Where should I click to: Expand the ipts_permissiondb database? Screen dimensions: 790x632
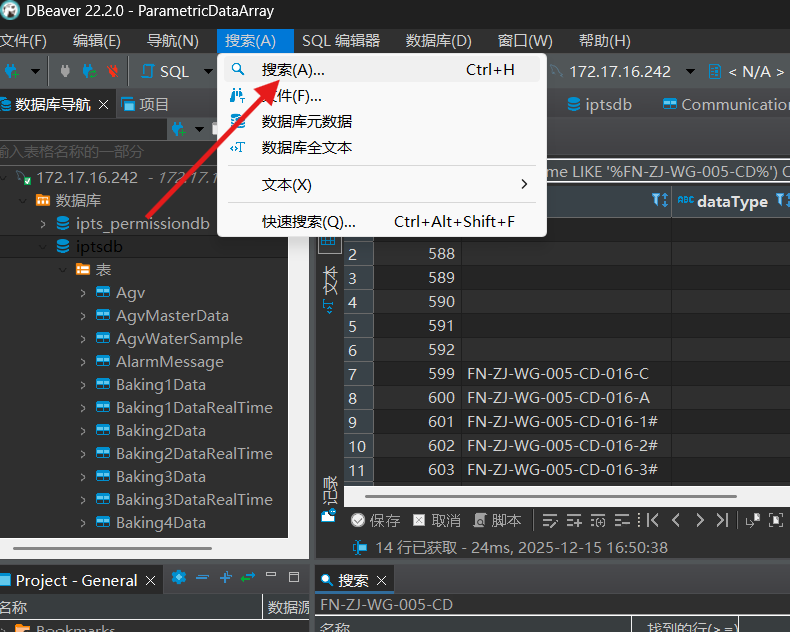click(43, 224)
